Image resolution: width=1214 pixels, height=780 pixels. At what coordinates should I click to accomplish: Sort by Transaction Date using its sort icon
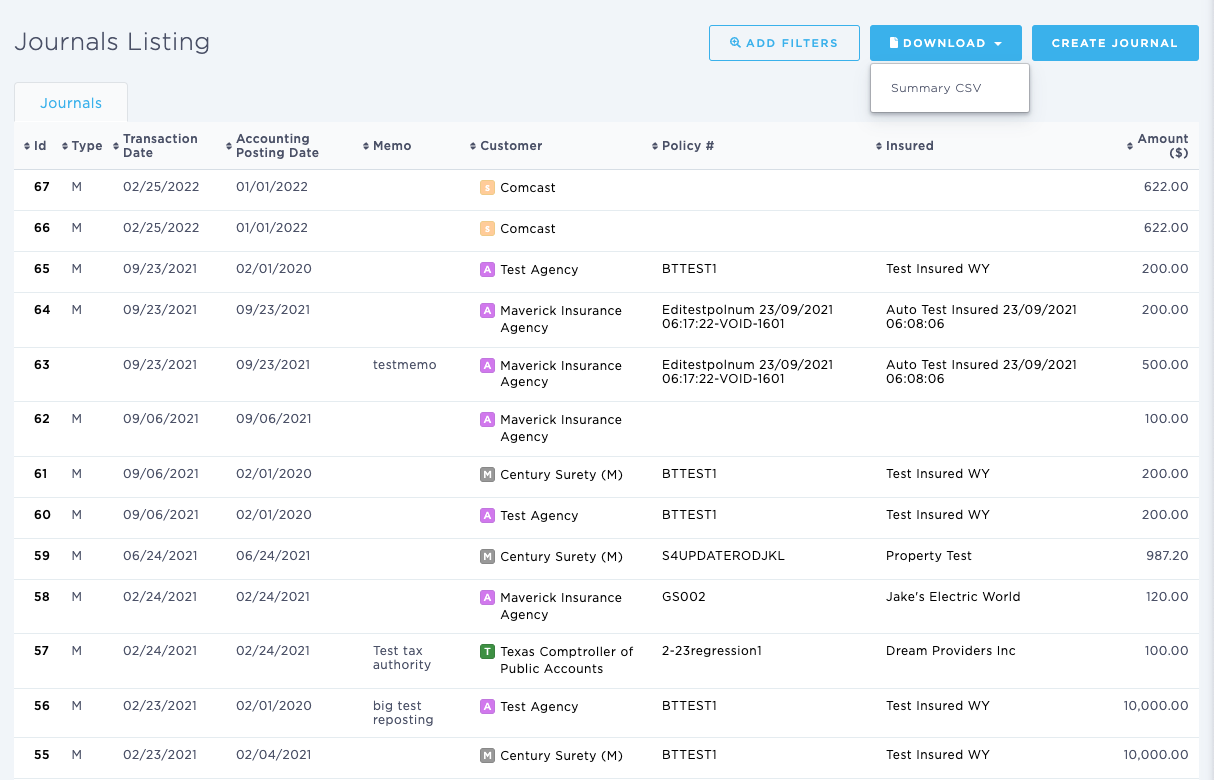(114, 145)
